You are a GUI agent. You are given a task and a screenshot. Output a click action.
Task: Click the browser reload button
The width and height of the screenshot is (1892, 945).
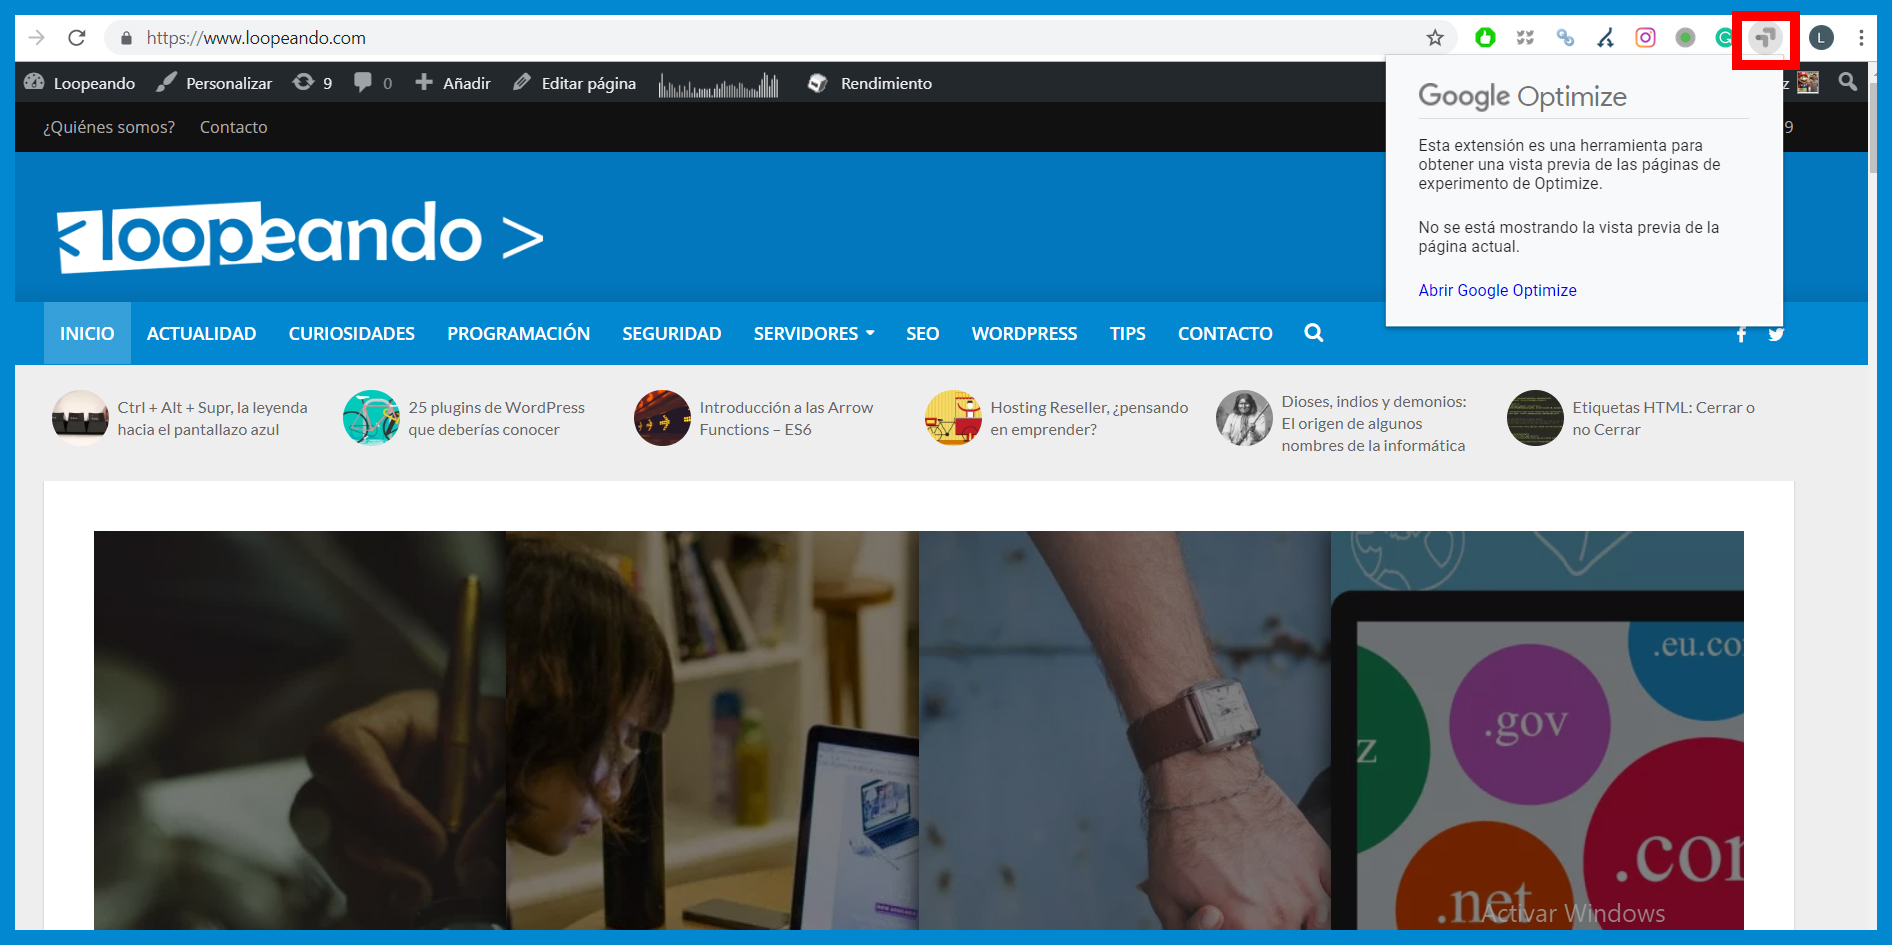point(77,38)
